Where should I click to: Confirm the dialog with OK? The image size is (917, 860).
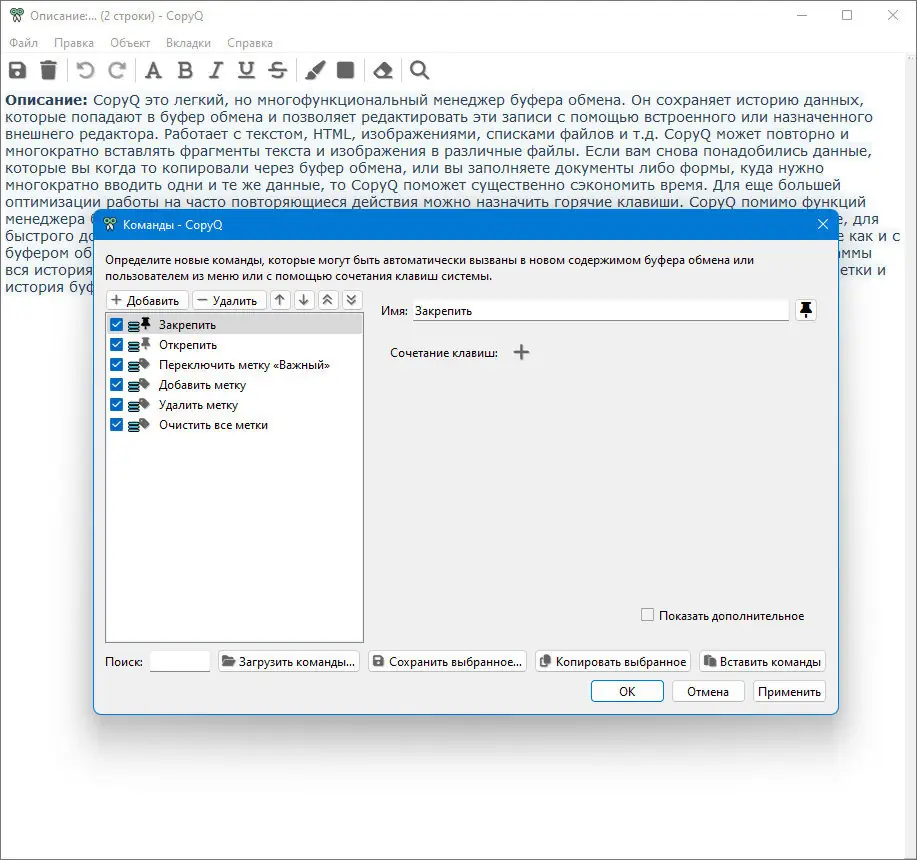(x=627, y=691)
